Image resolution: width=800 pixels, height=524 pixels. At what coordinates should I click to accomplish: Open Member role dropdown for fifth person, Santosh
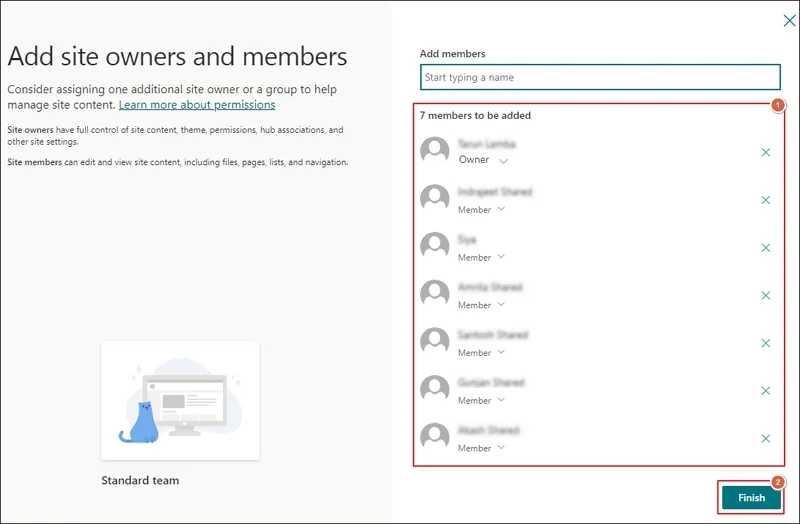click(481, 353)
